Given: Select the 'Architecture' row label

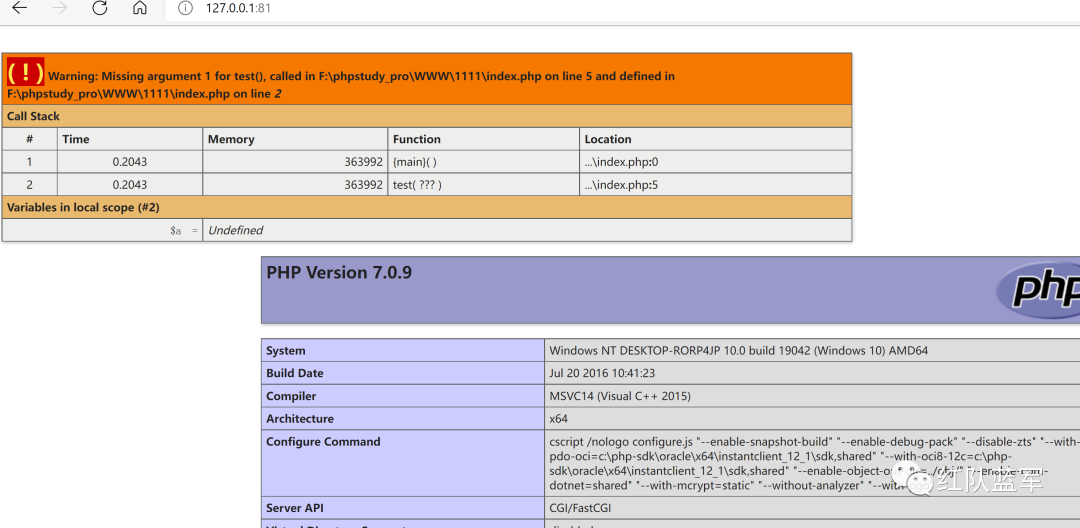Looking at the screenshot, I should pyautogui.click(x=300, y=419).
